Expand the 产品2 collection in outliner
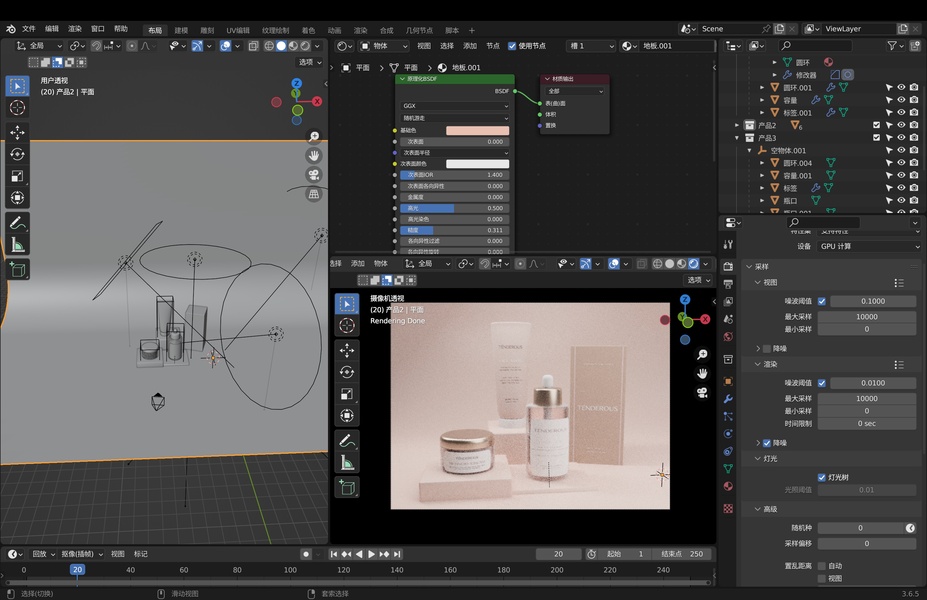The width and height of the screenshot is (927, 600). (x=738, y=125)
